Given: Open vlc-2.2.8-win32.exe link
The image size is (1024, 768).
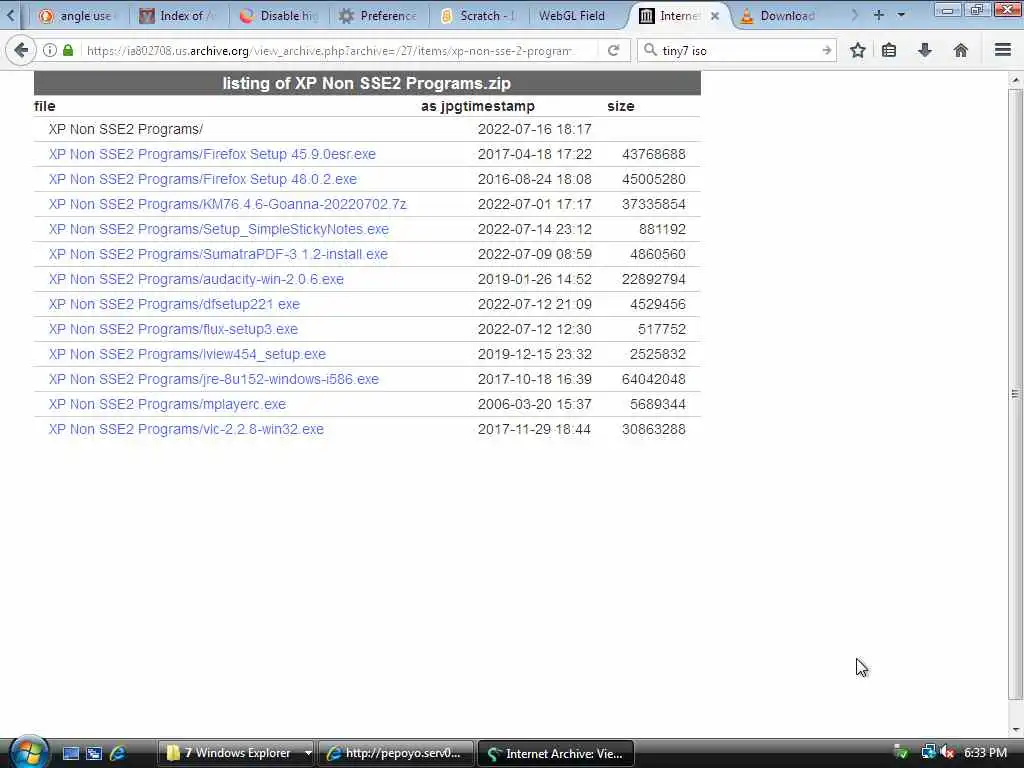Looking at the screenshot, I should point(186,429).
